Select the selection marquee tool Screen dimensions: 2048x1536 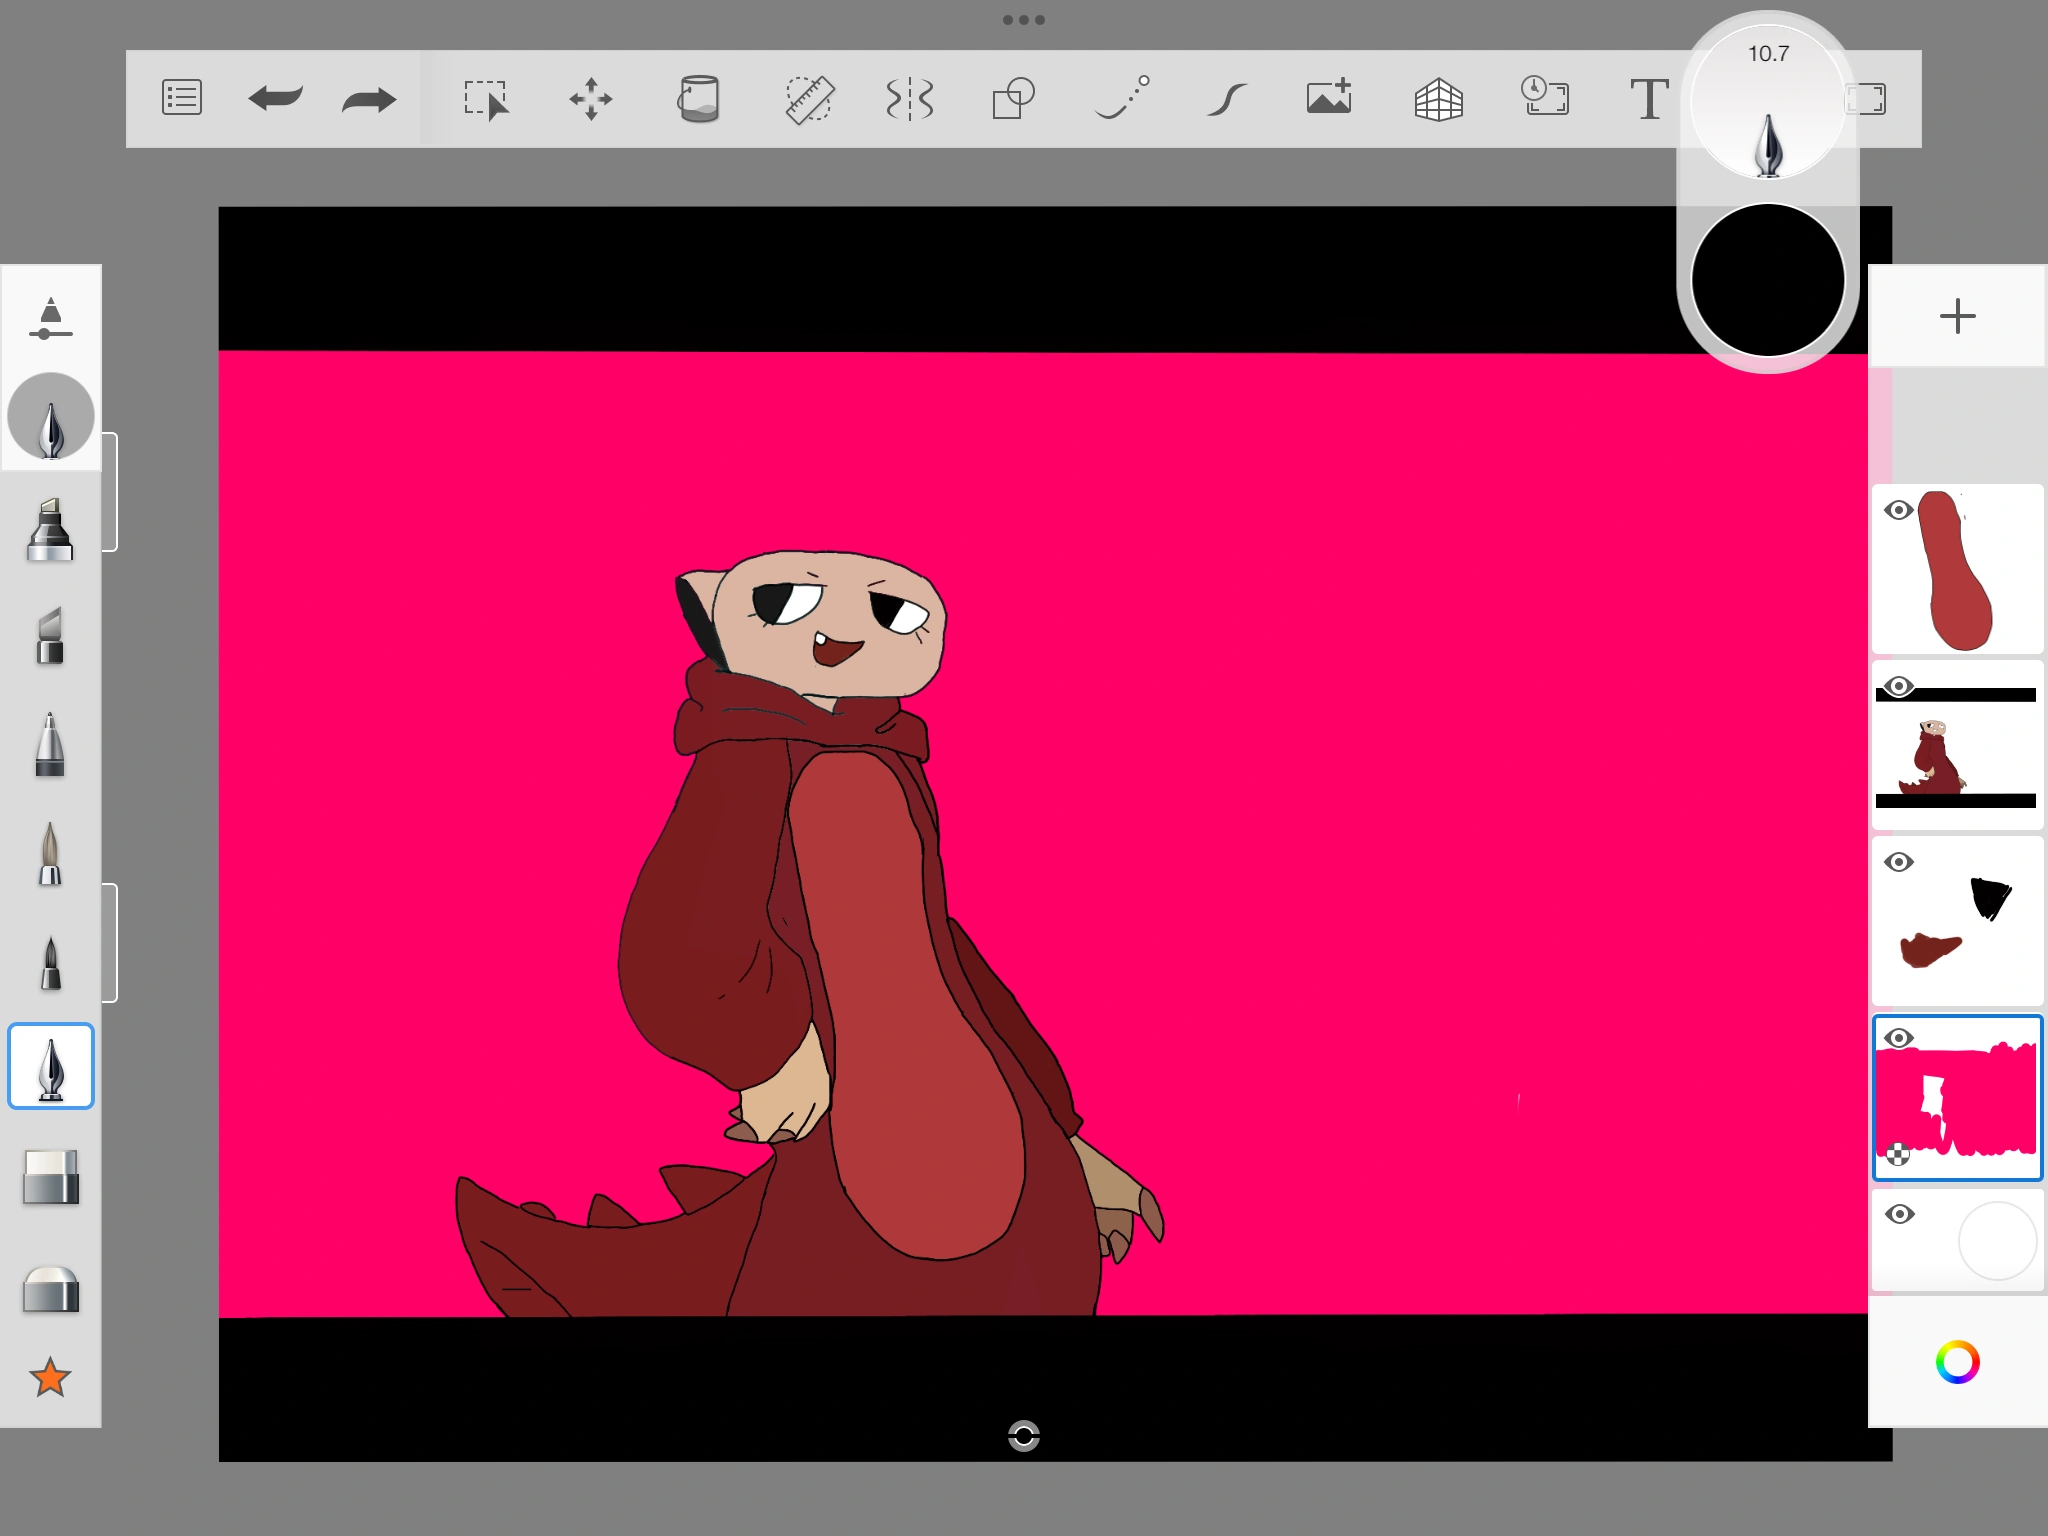coord(486,99)
